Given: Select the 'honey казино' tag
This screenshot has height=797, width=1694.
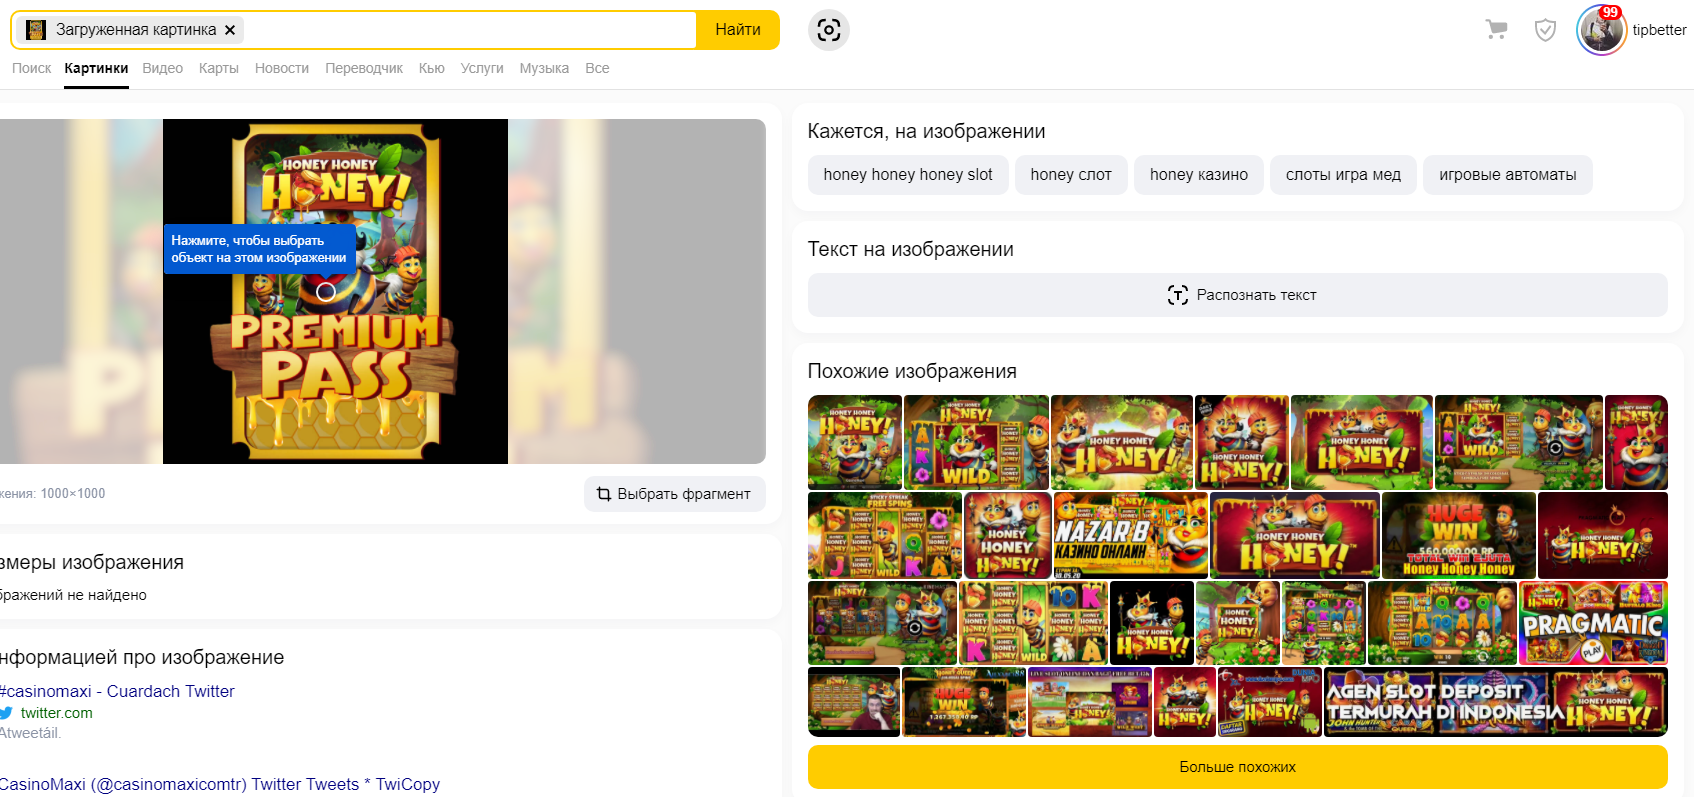Looking at the screenshot, I should coord(1199,175).
